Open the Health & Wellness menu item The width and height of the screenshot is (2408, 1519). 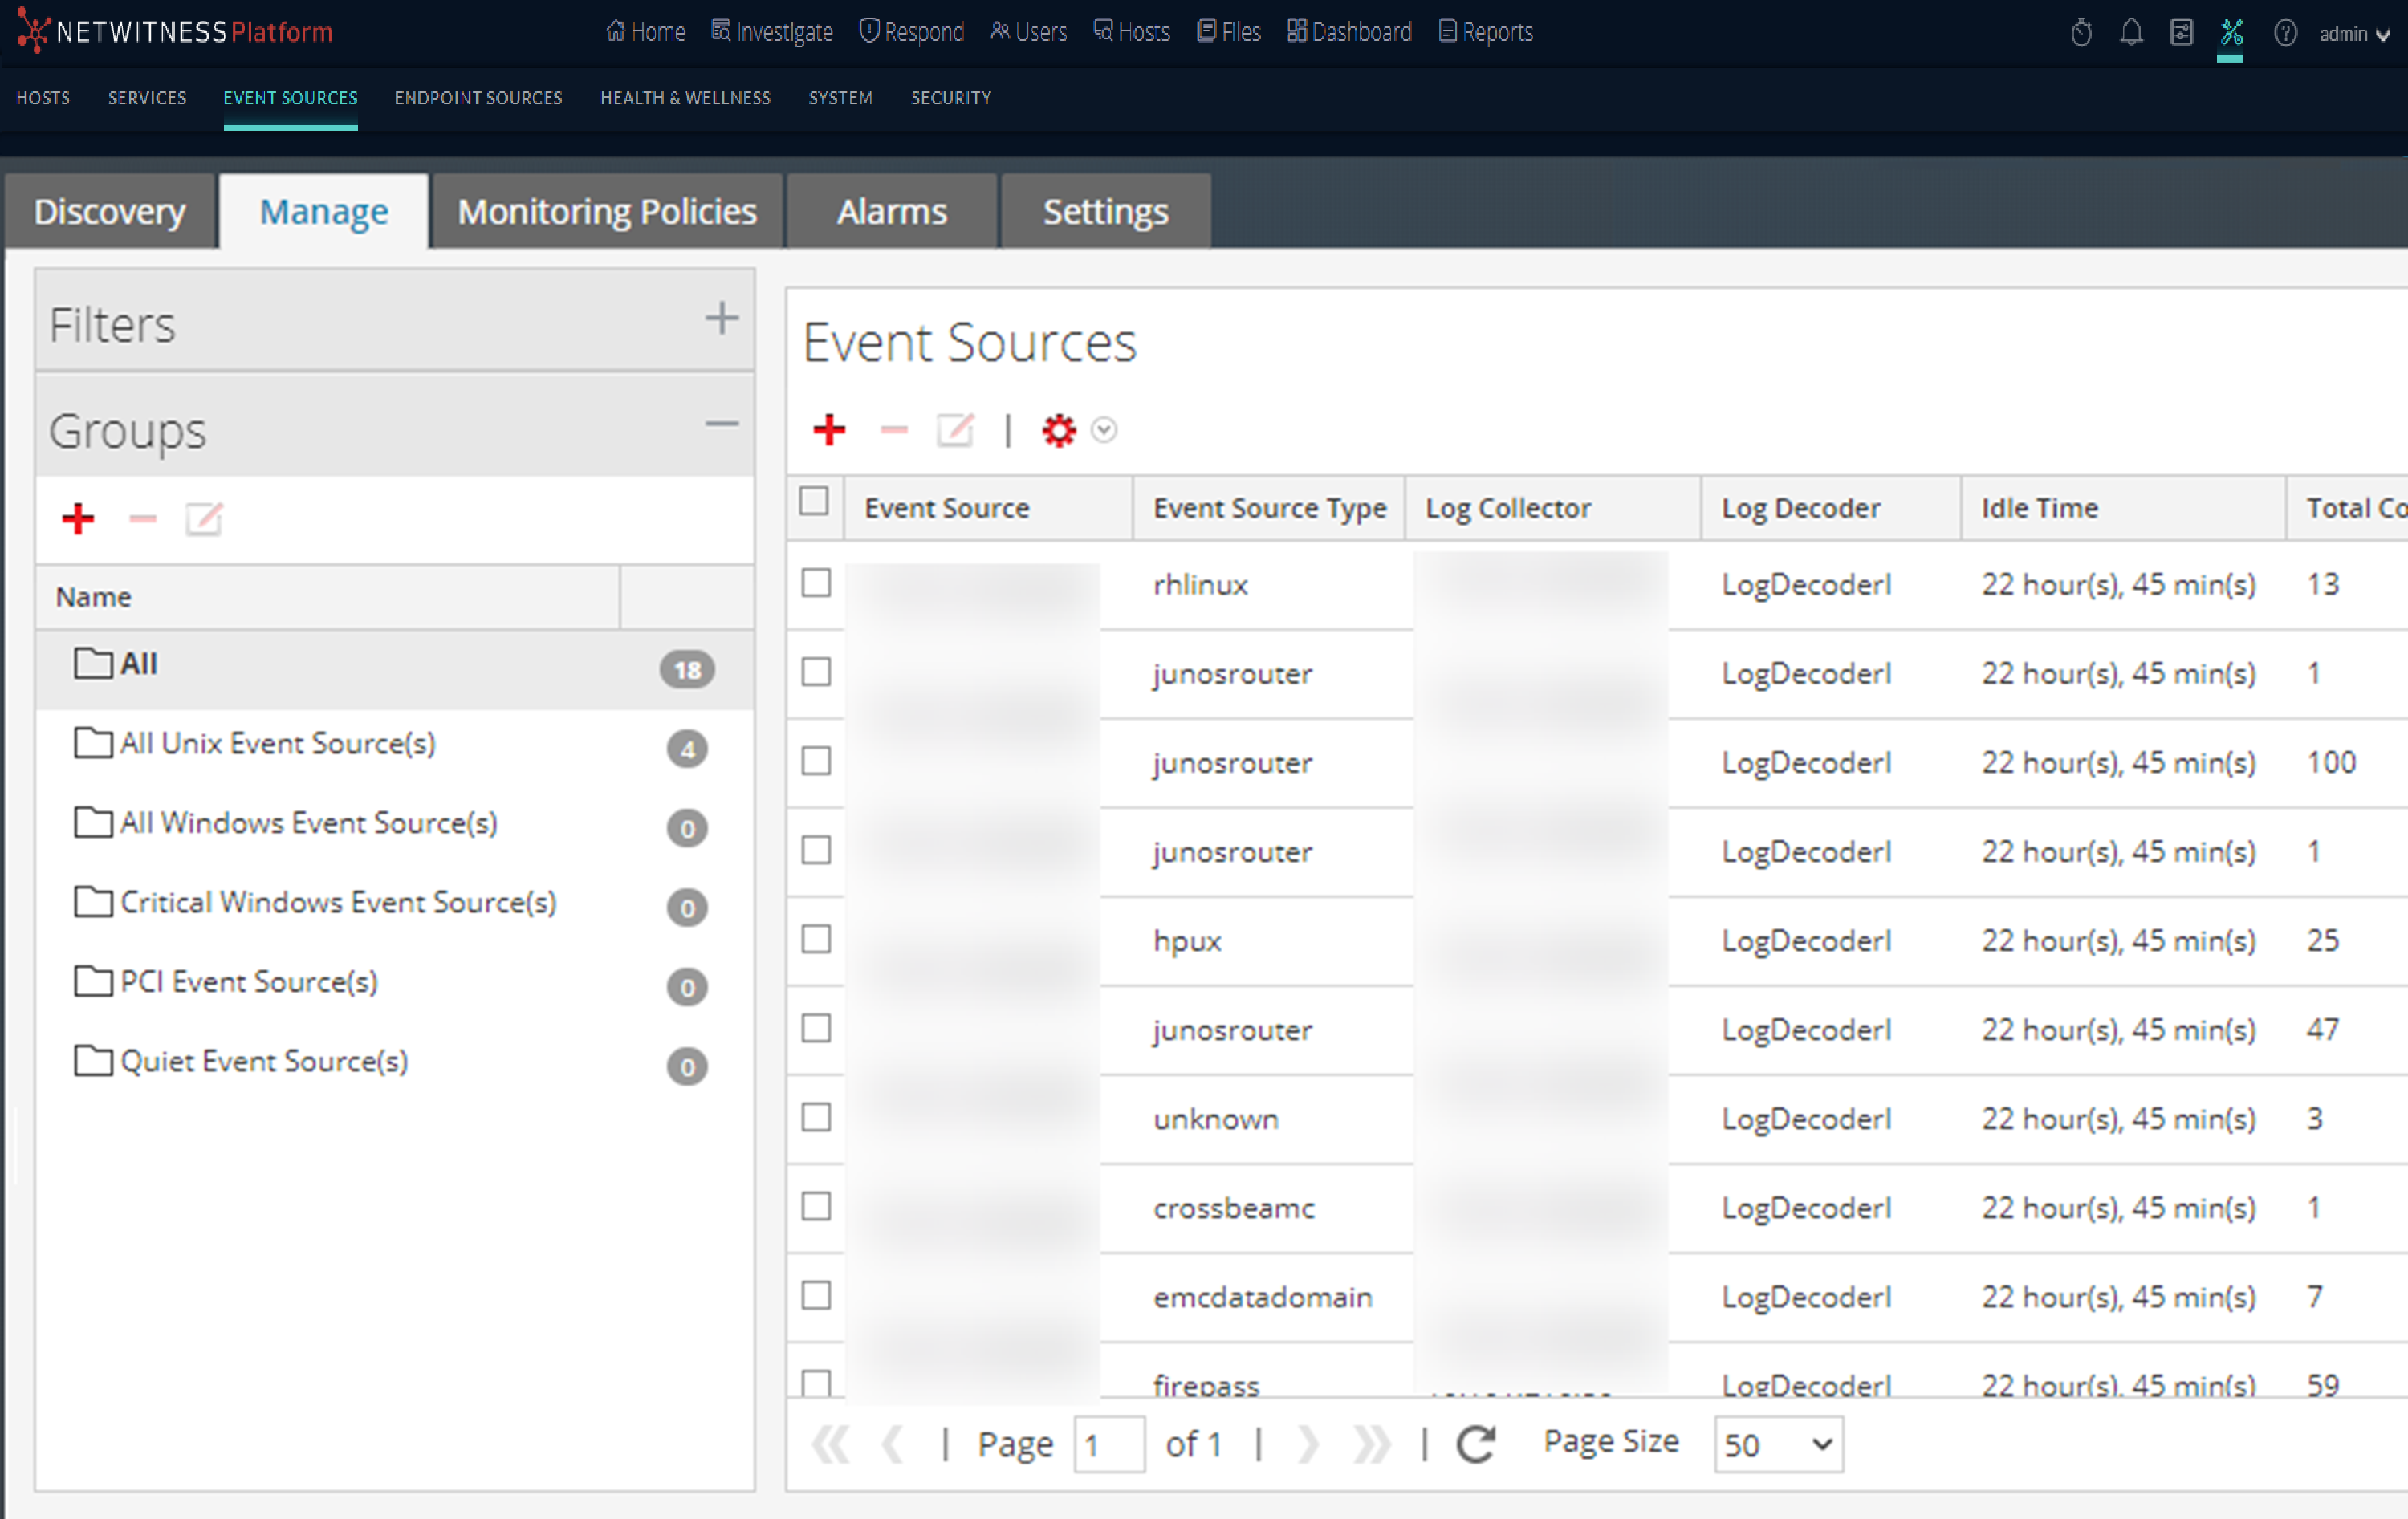pos(685,98)
